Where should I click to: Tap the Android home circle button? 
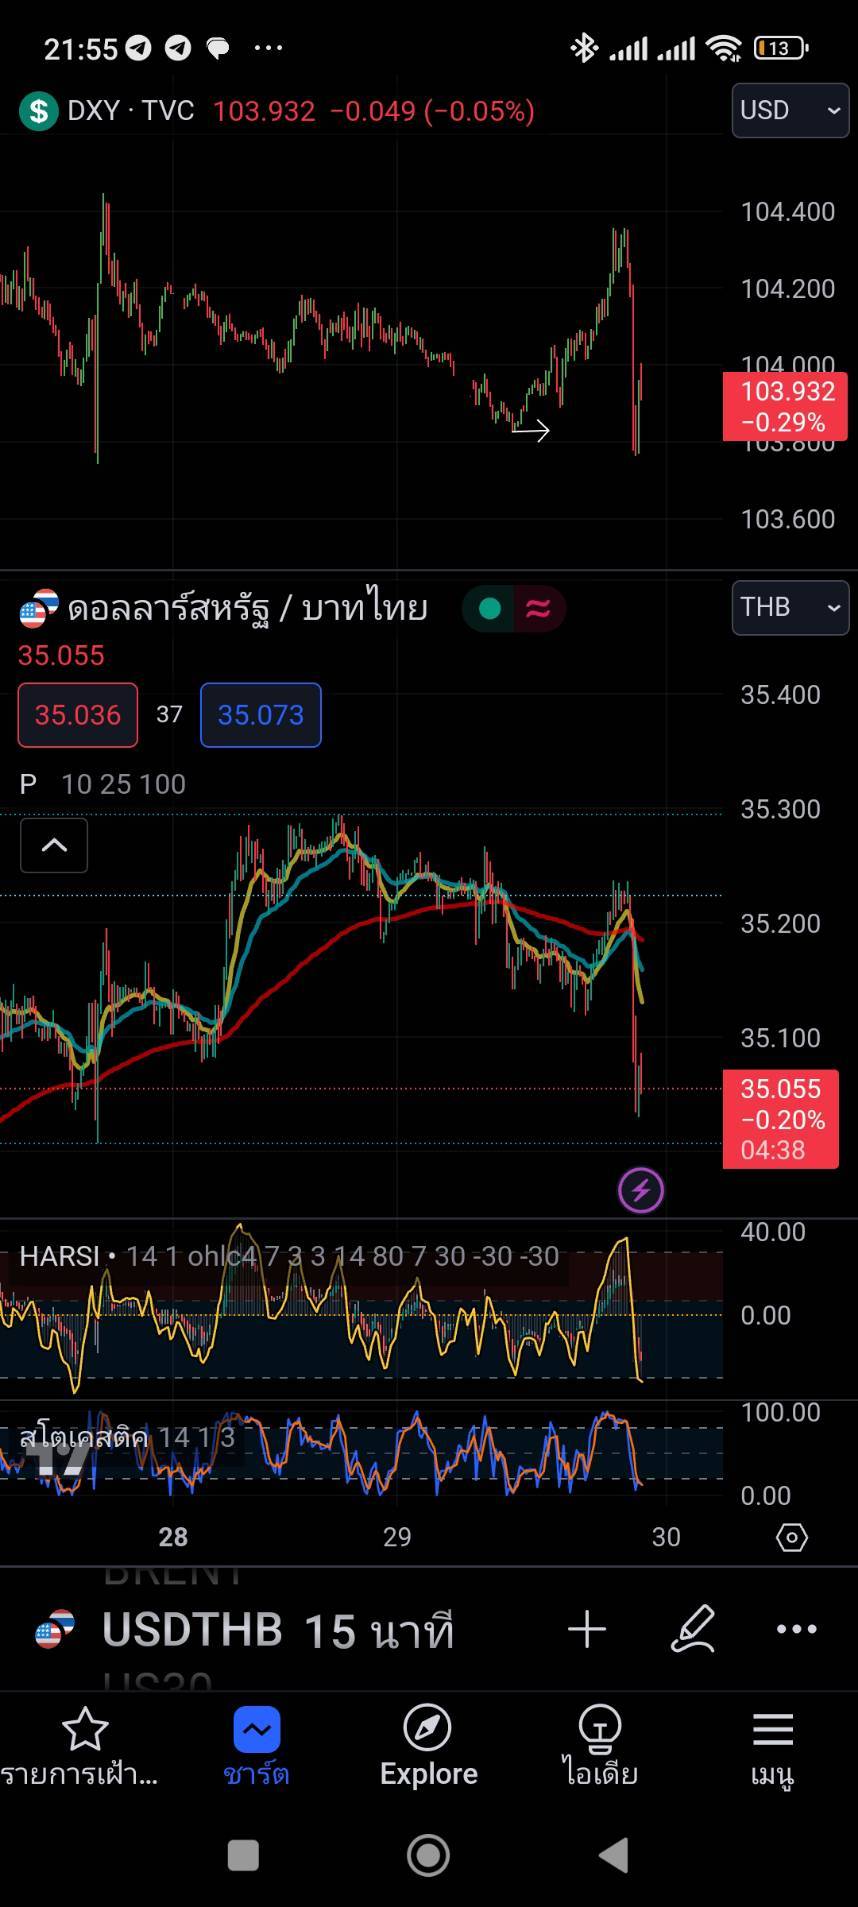[x=428, y=1855]
